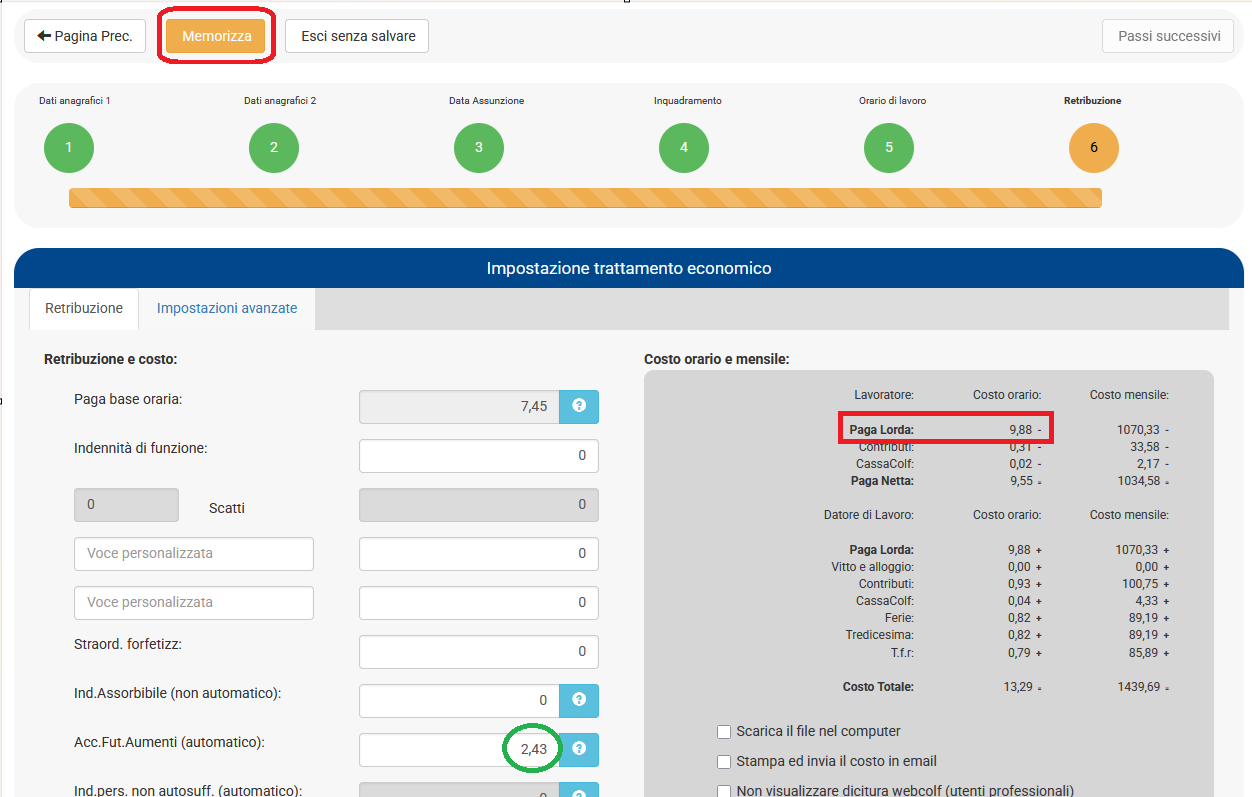The height and width of the screenshot is (797, 1252).
Task: Focus the Acc.Fut.Aumenti amount field
Action: (x=459, y=749)
